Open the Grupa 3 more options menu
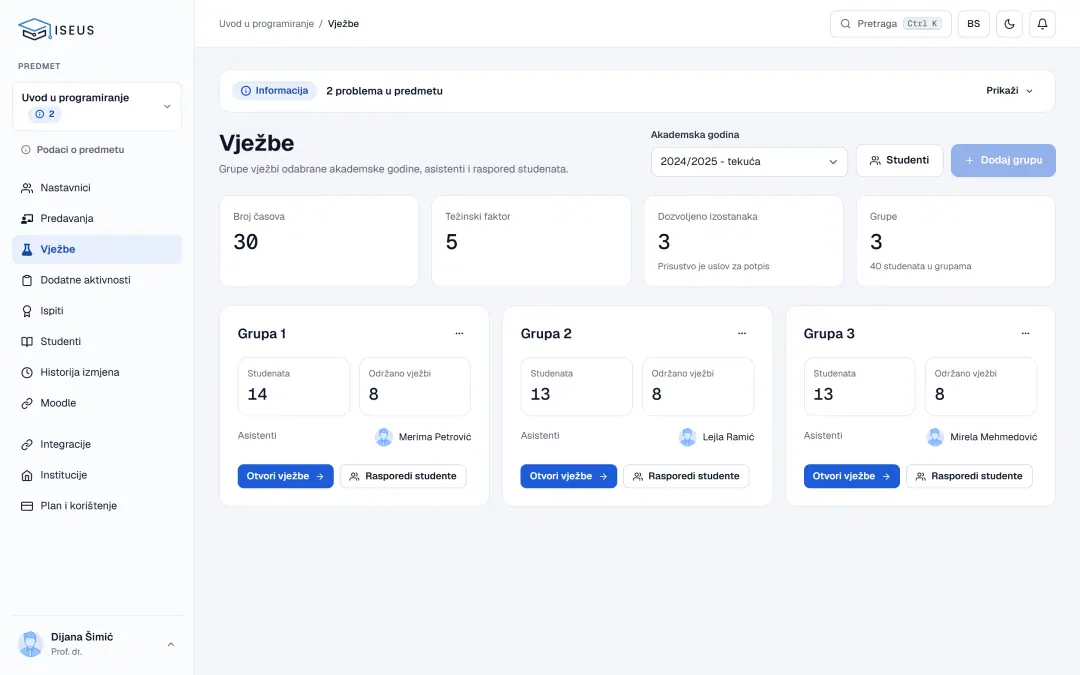1080x675 pixels. [1026, 333]
